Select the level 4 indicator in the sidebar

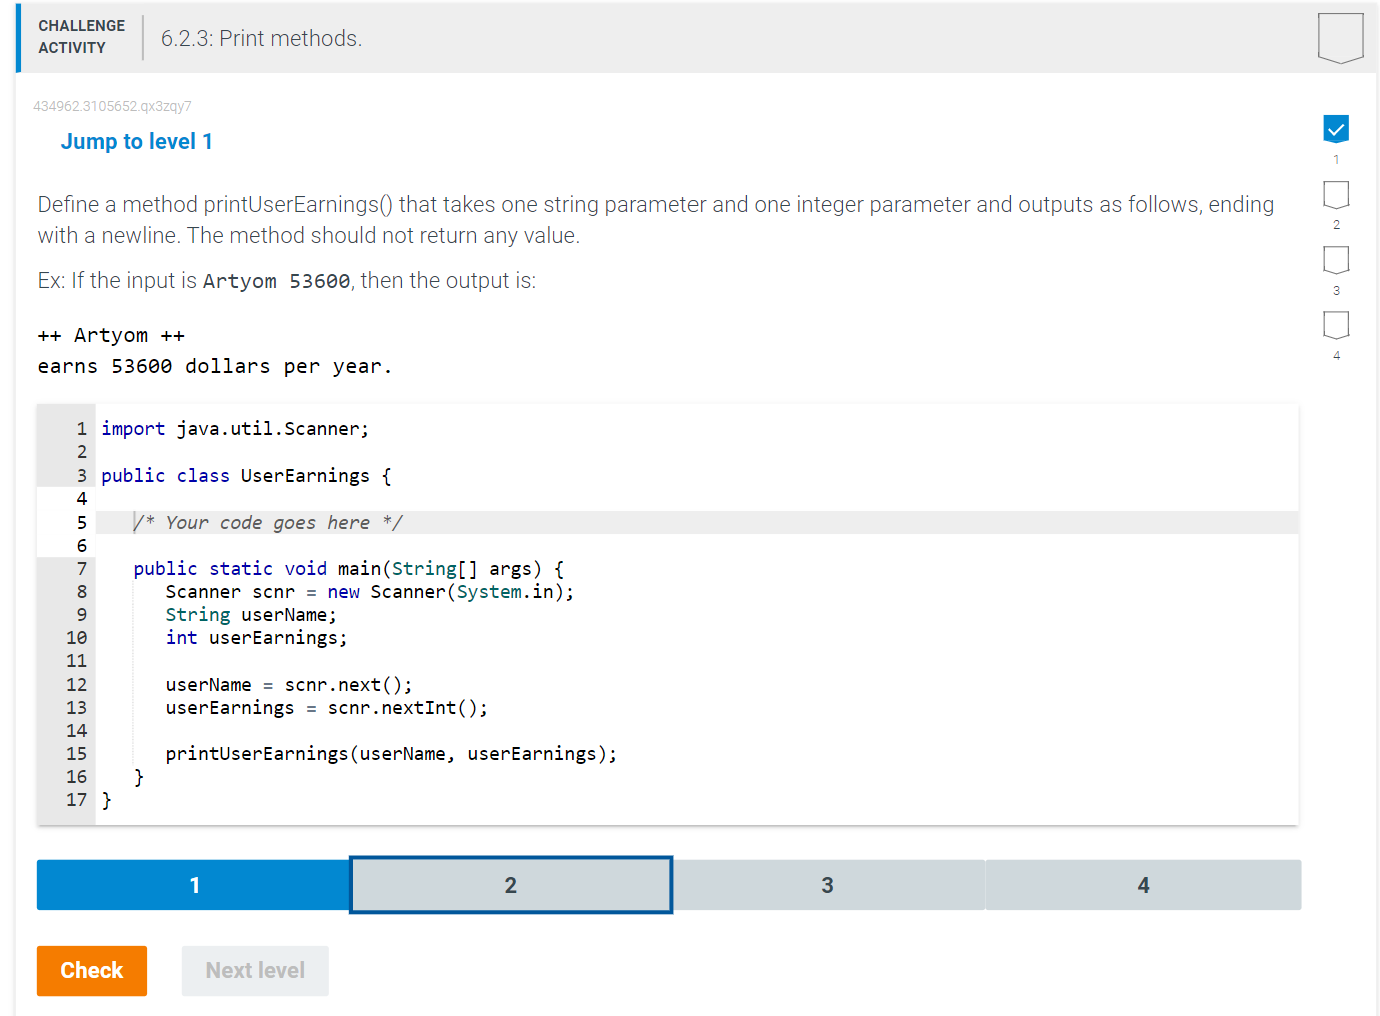pyautogui.click(x=1336, y=325)
